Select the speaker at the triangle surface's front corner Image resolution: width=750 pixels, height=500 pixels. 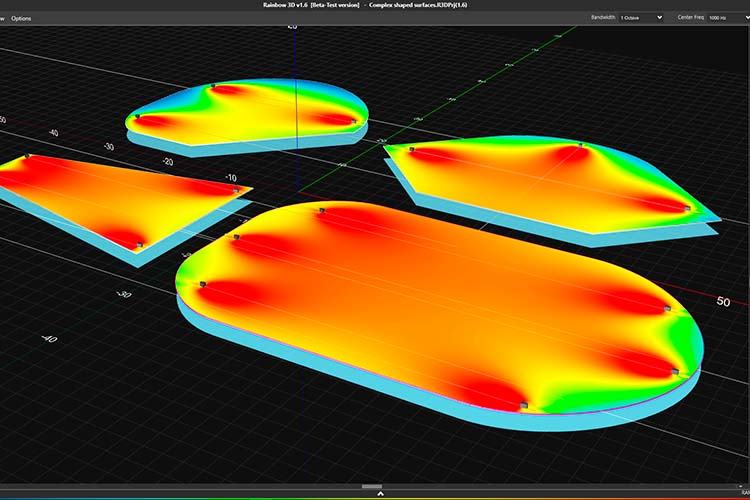tap(140, 245)
